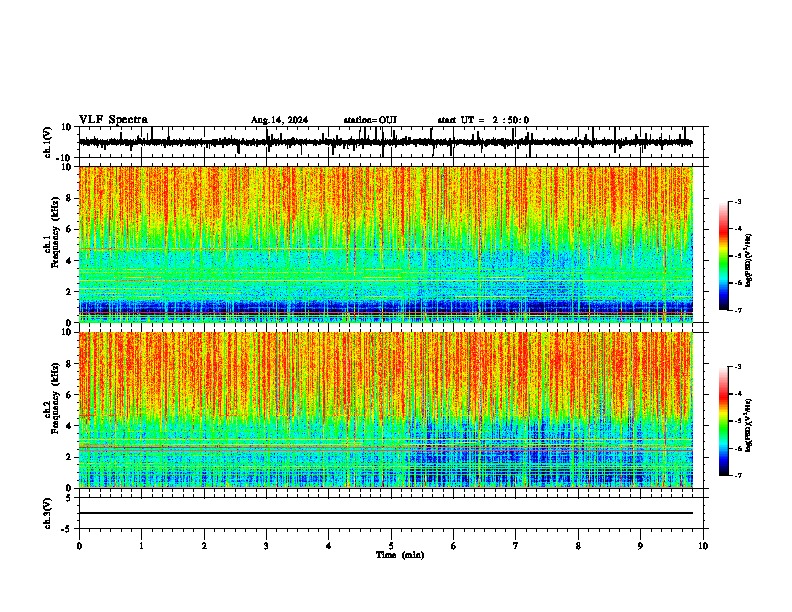Click the time axis tick label '1'
The height and width of the screenshot is (612, 792).
[141, 546]
